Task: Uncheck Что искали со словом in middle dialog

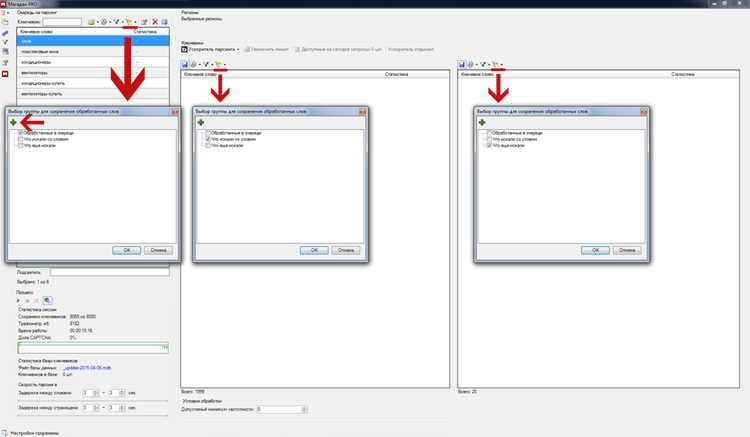Action: tap(208, 139)
